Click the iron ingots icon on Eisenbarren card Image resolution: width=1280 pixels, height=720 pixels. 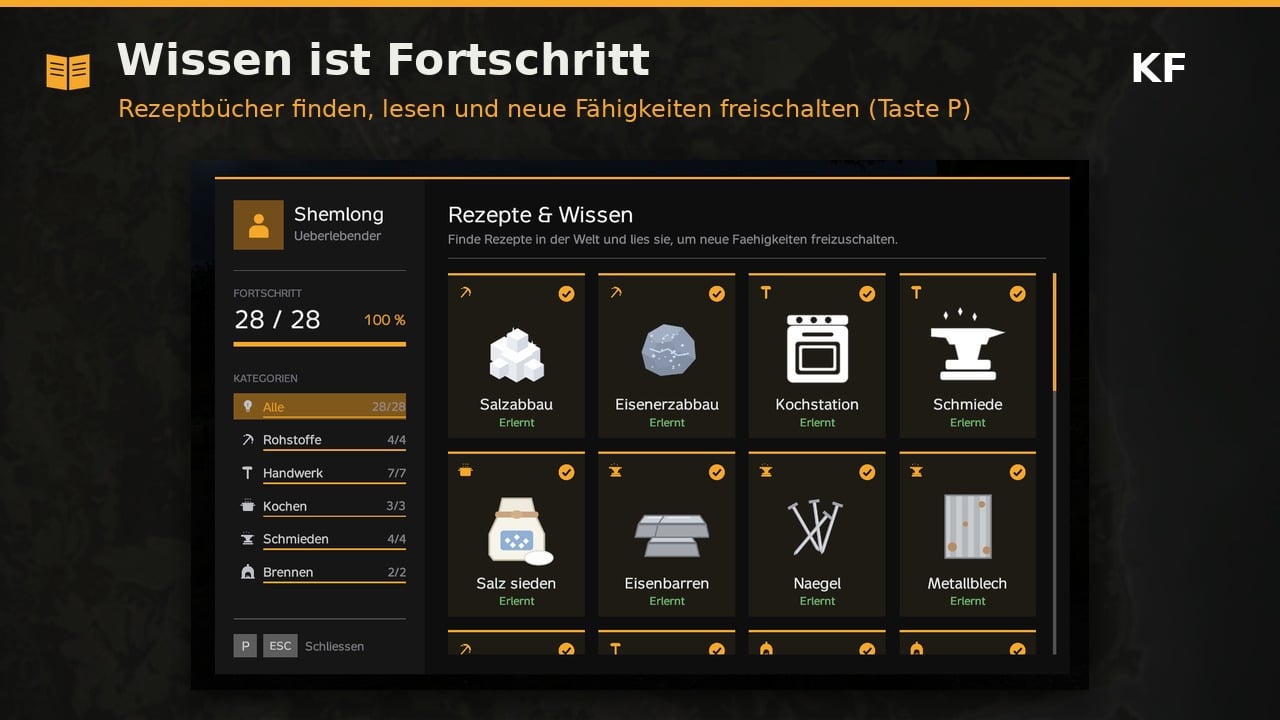[x=672, y=534]
